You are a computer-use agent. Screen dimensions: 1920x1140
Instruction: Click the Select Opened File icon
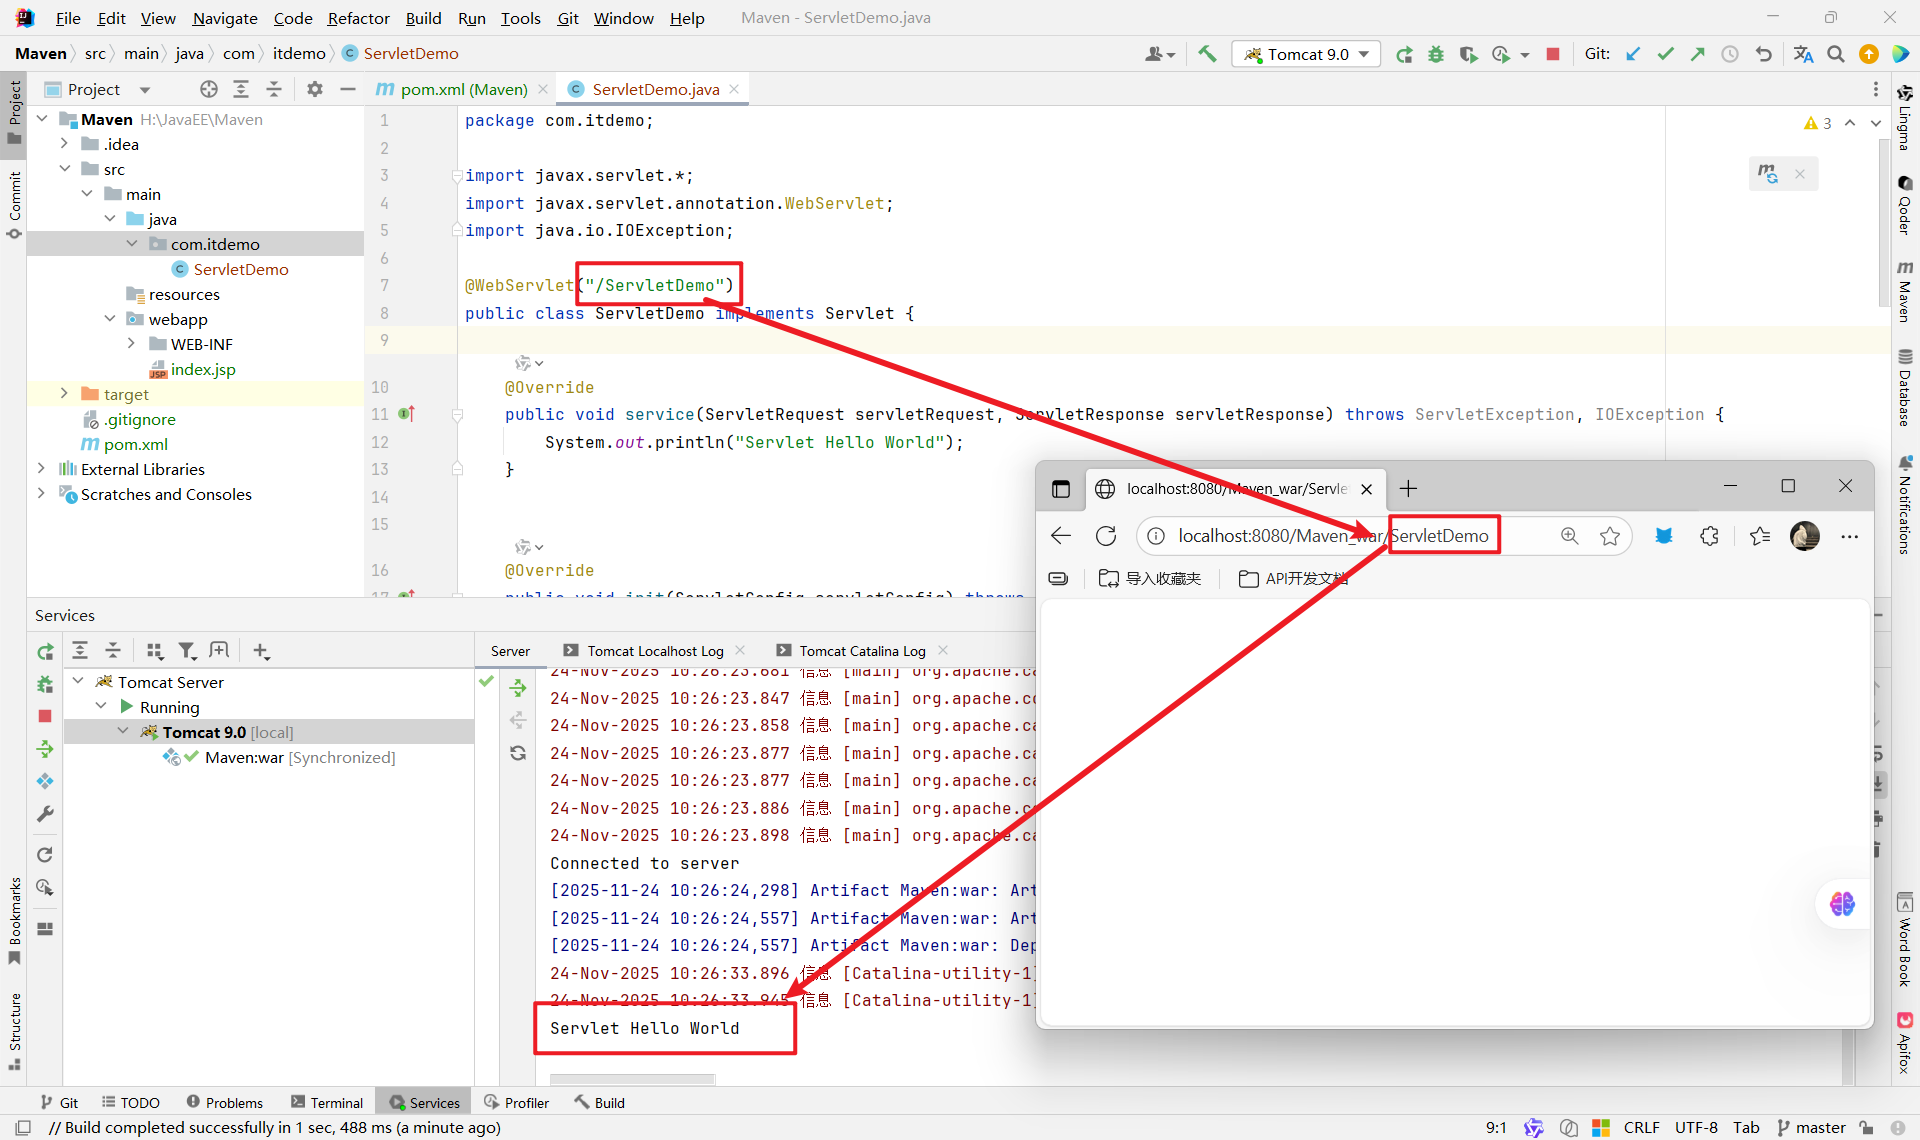point(208,89)
